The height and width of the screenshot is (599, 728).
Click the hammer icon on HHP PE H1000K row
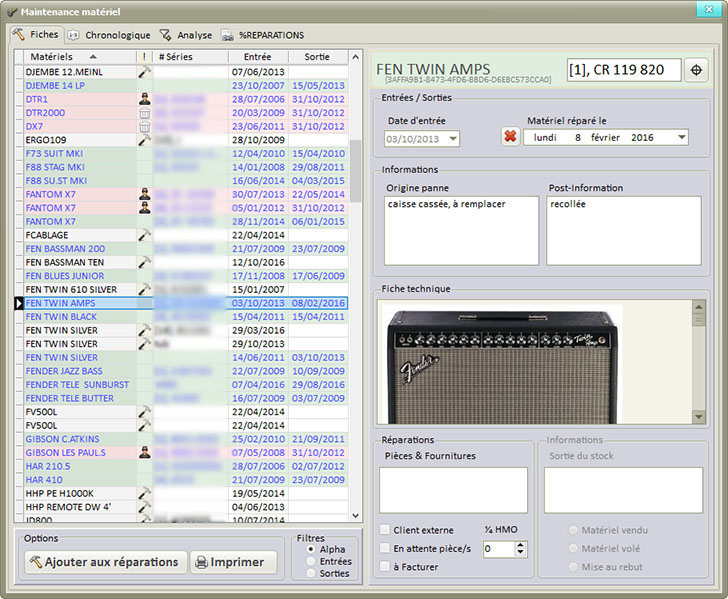pos(144,493)
